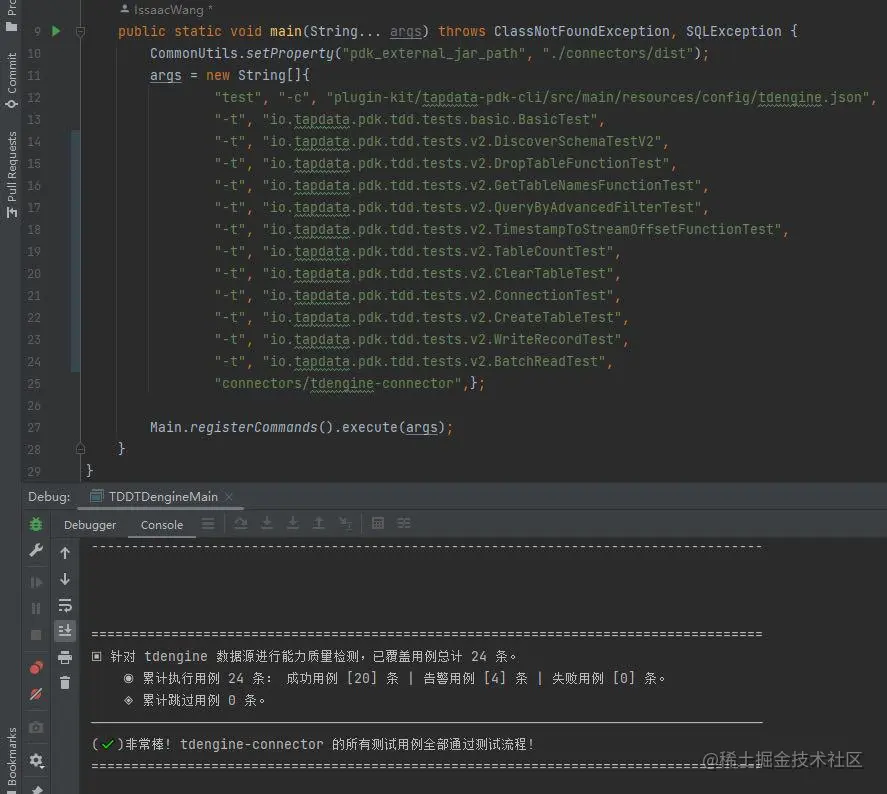Image resolution: width=887 pixels, height=794 pixels.
Task: Click the Project tool window folder icon
Action: (x=11, y=27)
